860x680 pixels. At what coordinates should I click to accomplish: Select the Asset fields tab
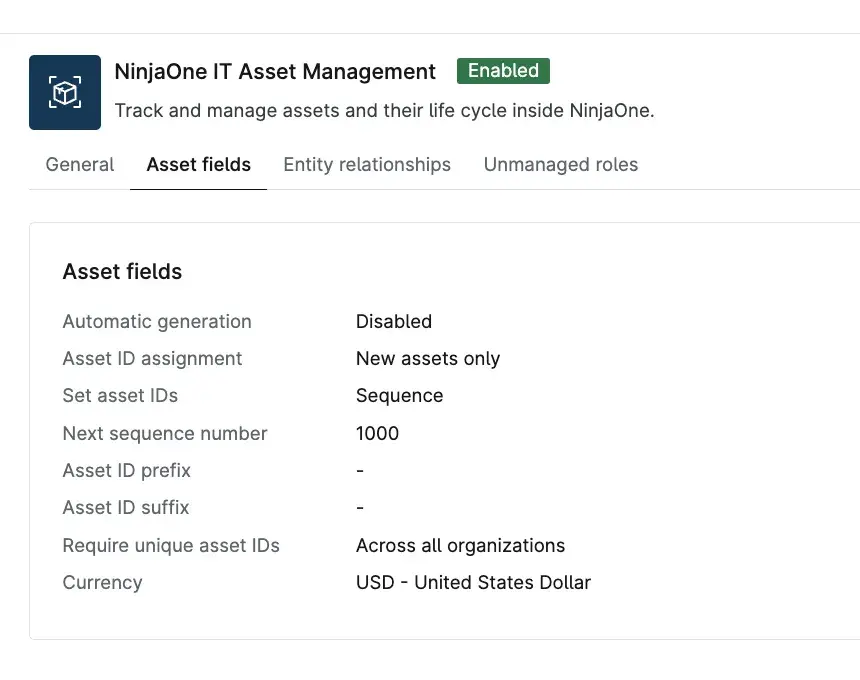click(199, 165)
